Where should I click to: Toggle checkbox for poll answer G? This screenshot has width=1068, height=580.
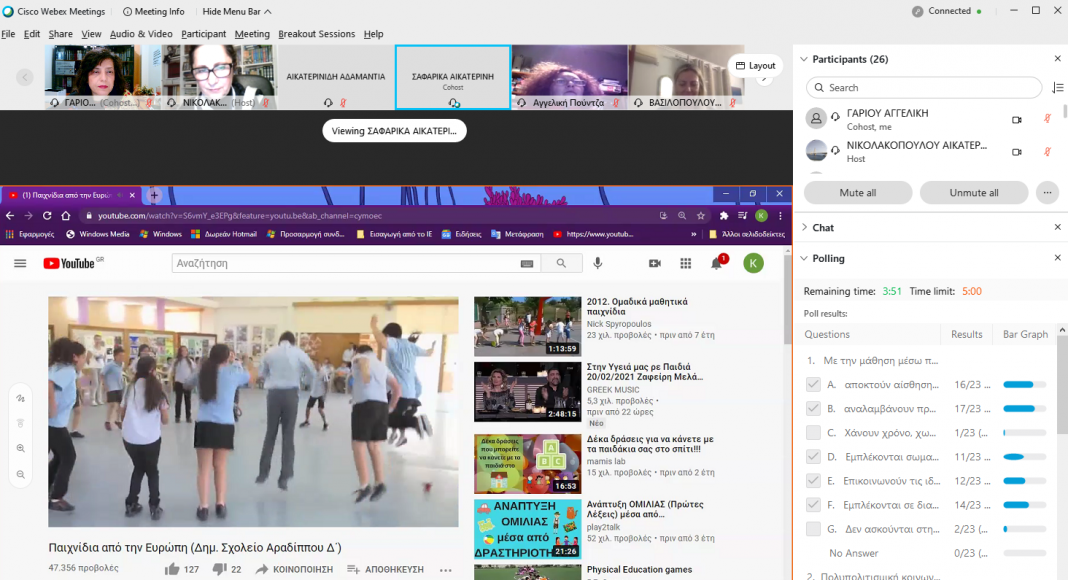(813, 528)
